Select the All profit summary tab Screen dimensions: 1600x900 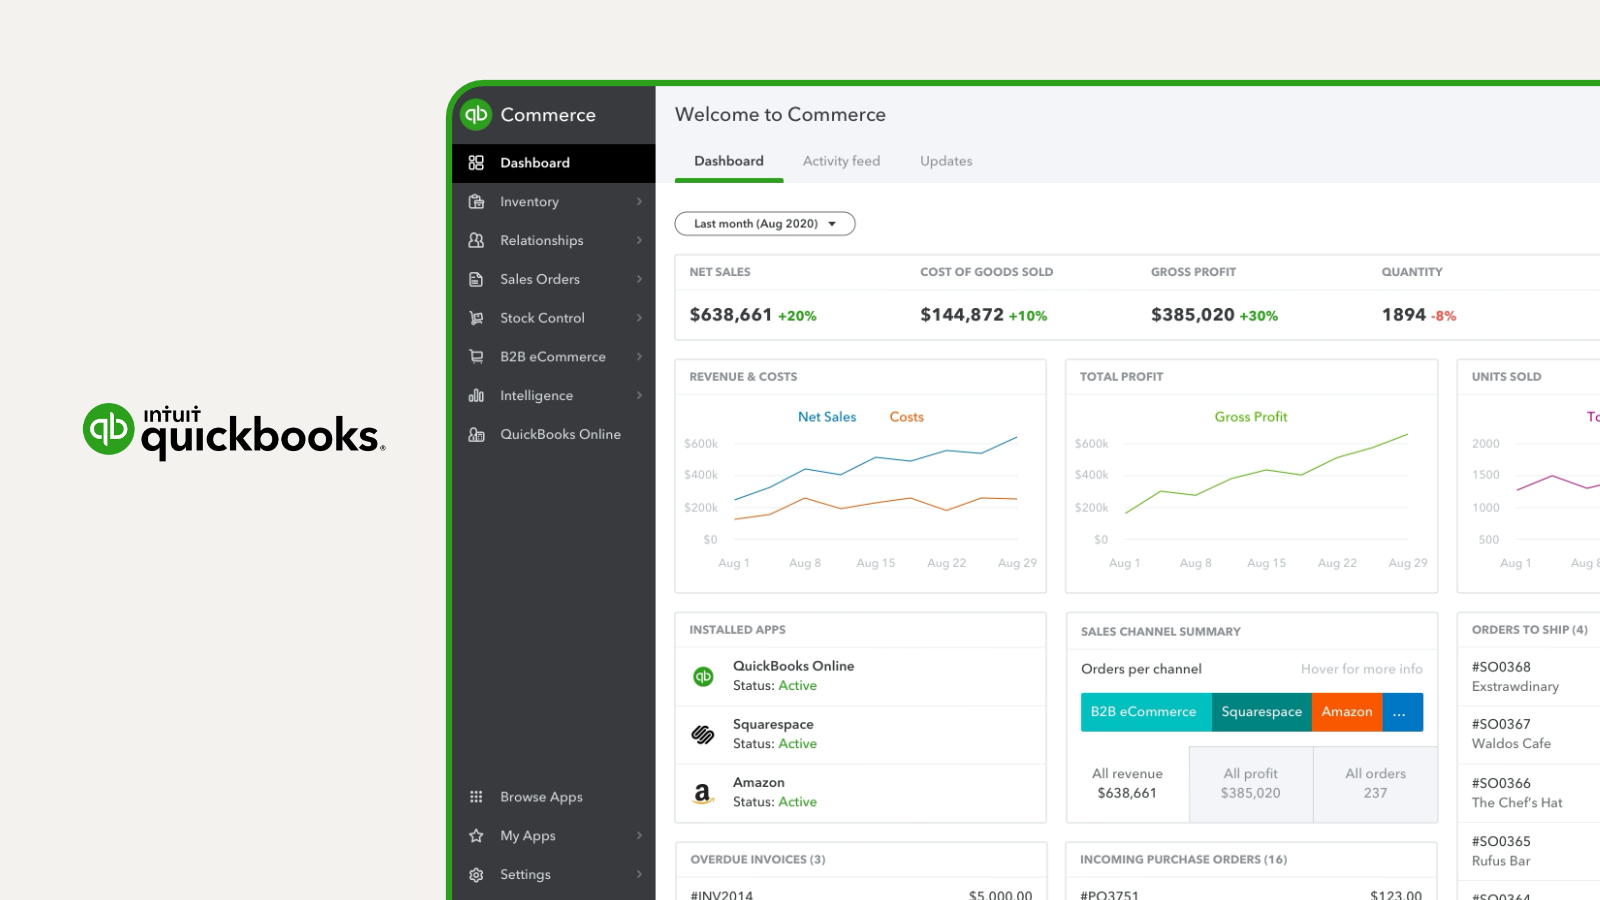pos(1251,784)
